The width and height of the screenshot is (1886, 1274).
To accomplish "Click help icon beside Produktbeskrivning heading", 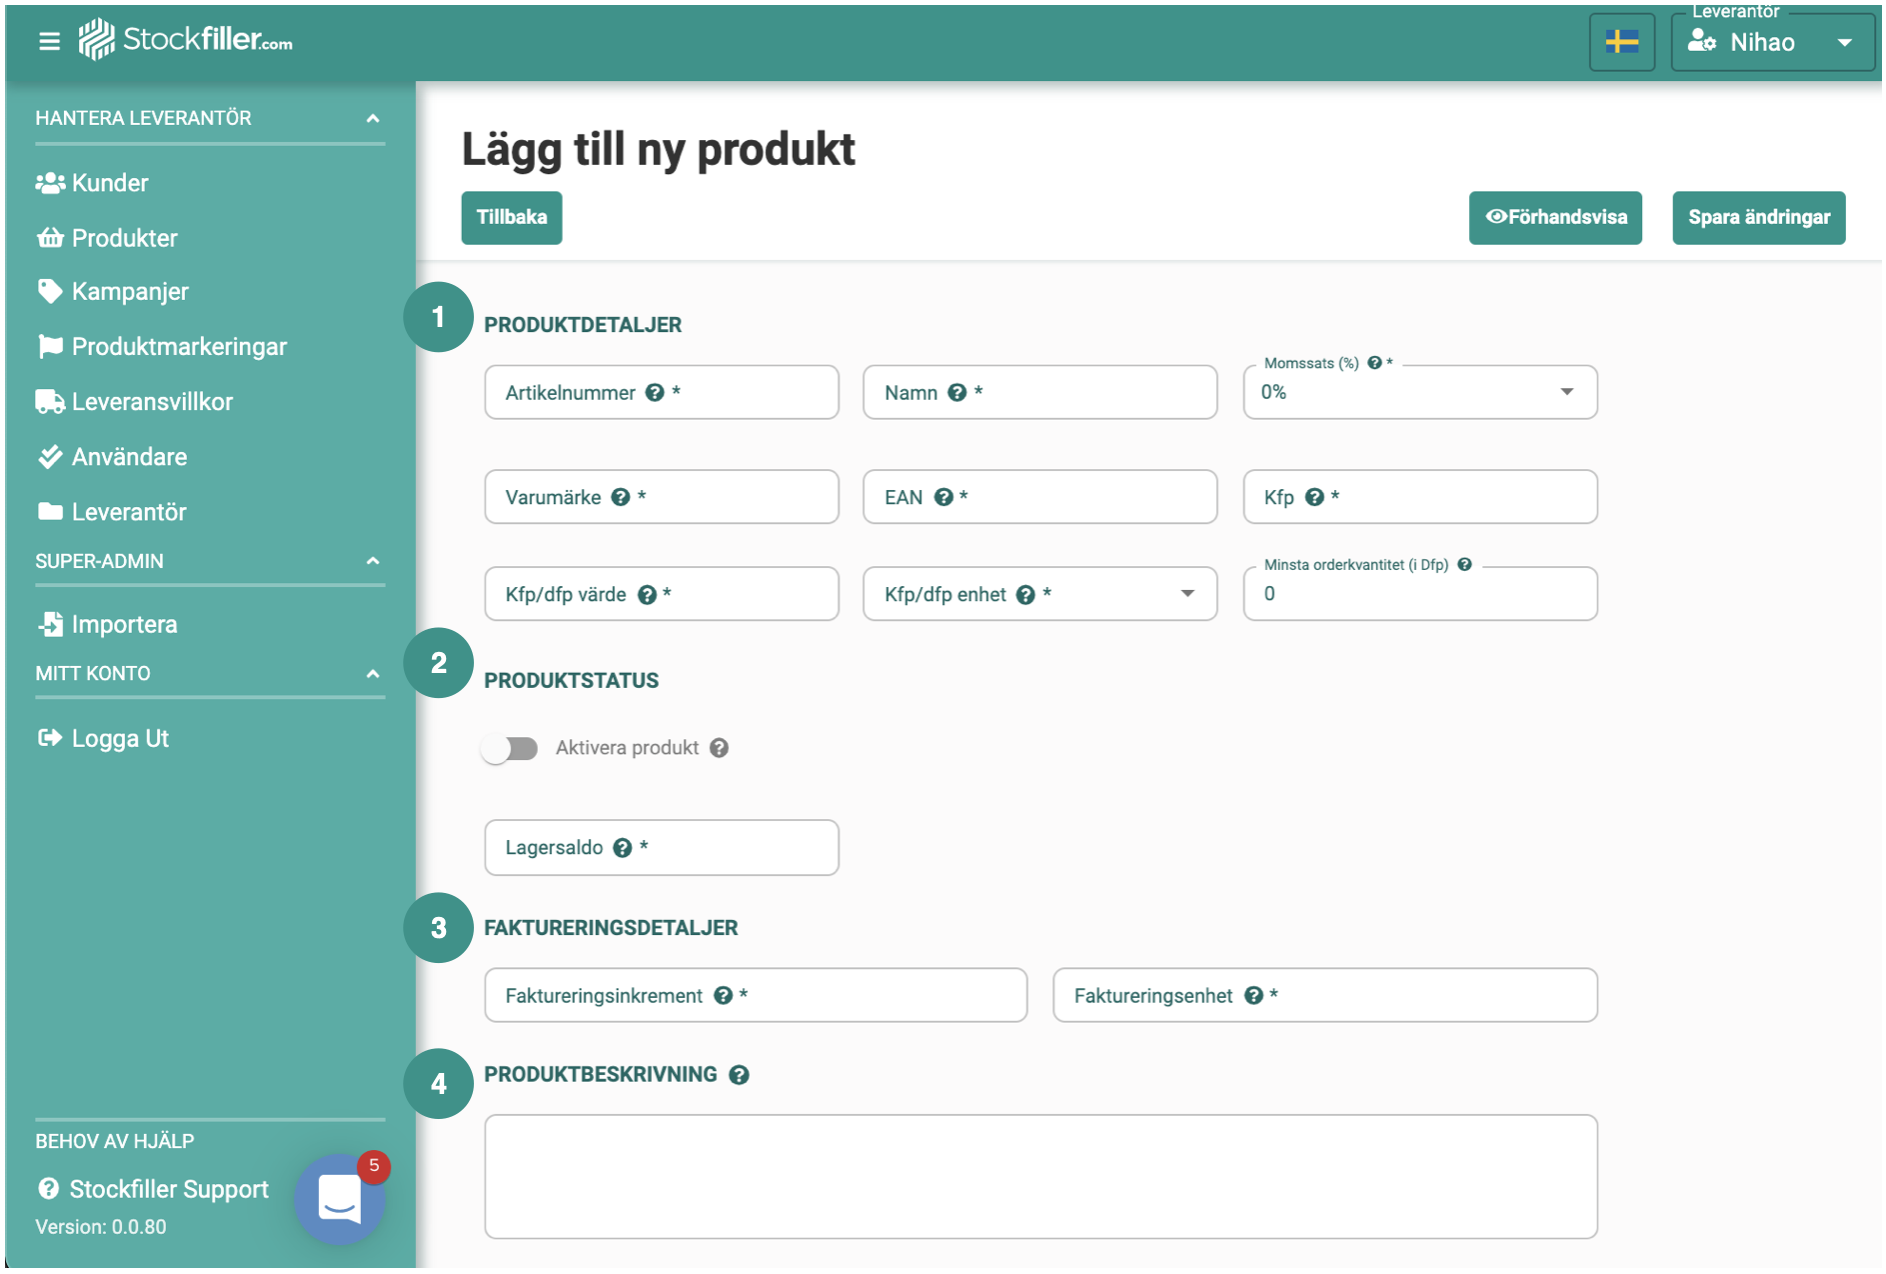I will point(739,1075).
